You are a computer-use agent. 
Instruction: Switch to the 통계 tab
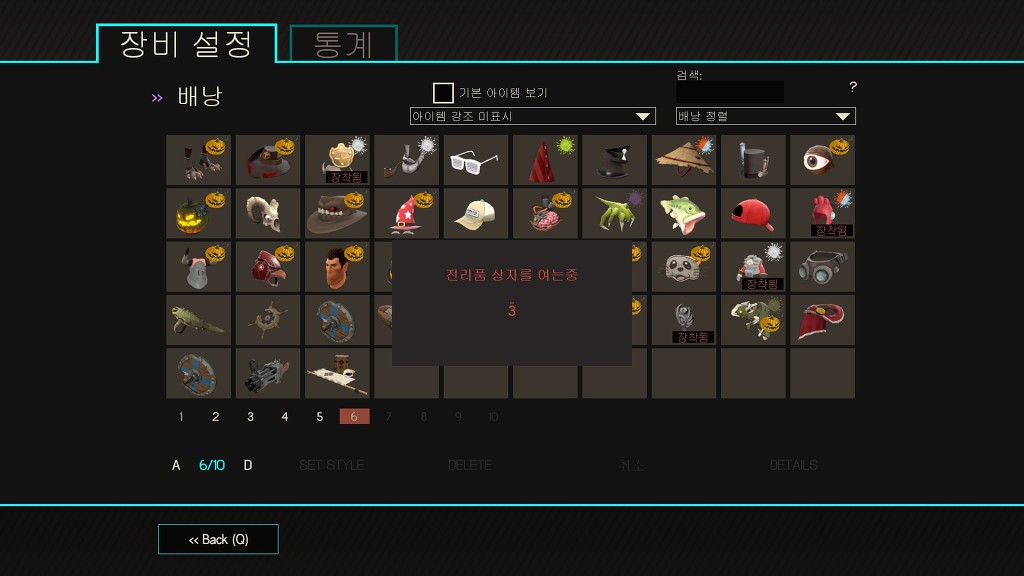tap(344, 44)
